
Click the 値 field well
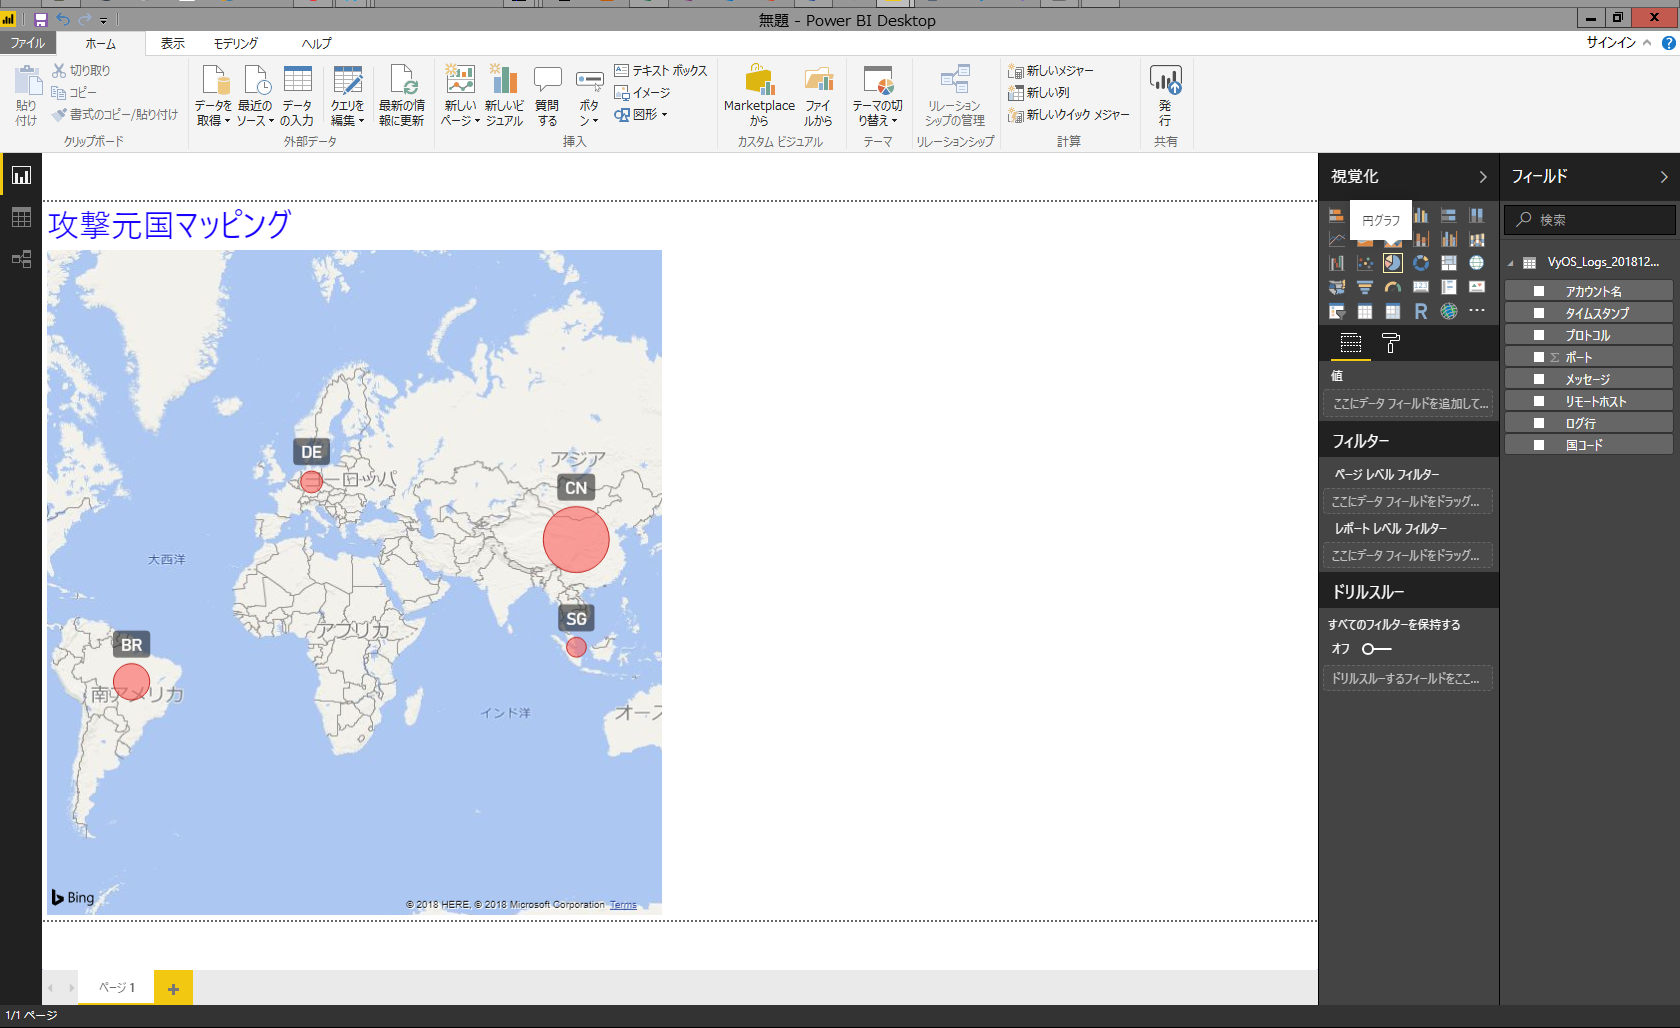click(x=1410, y=403)
